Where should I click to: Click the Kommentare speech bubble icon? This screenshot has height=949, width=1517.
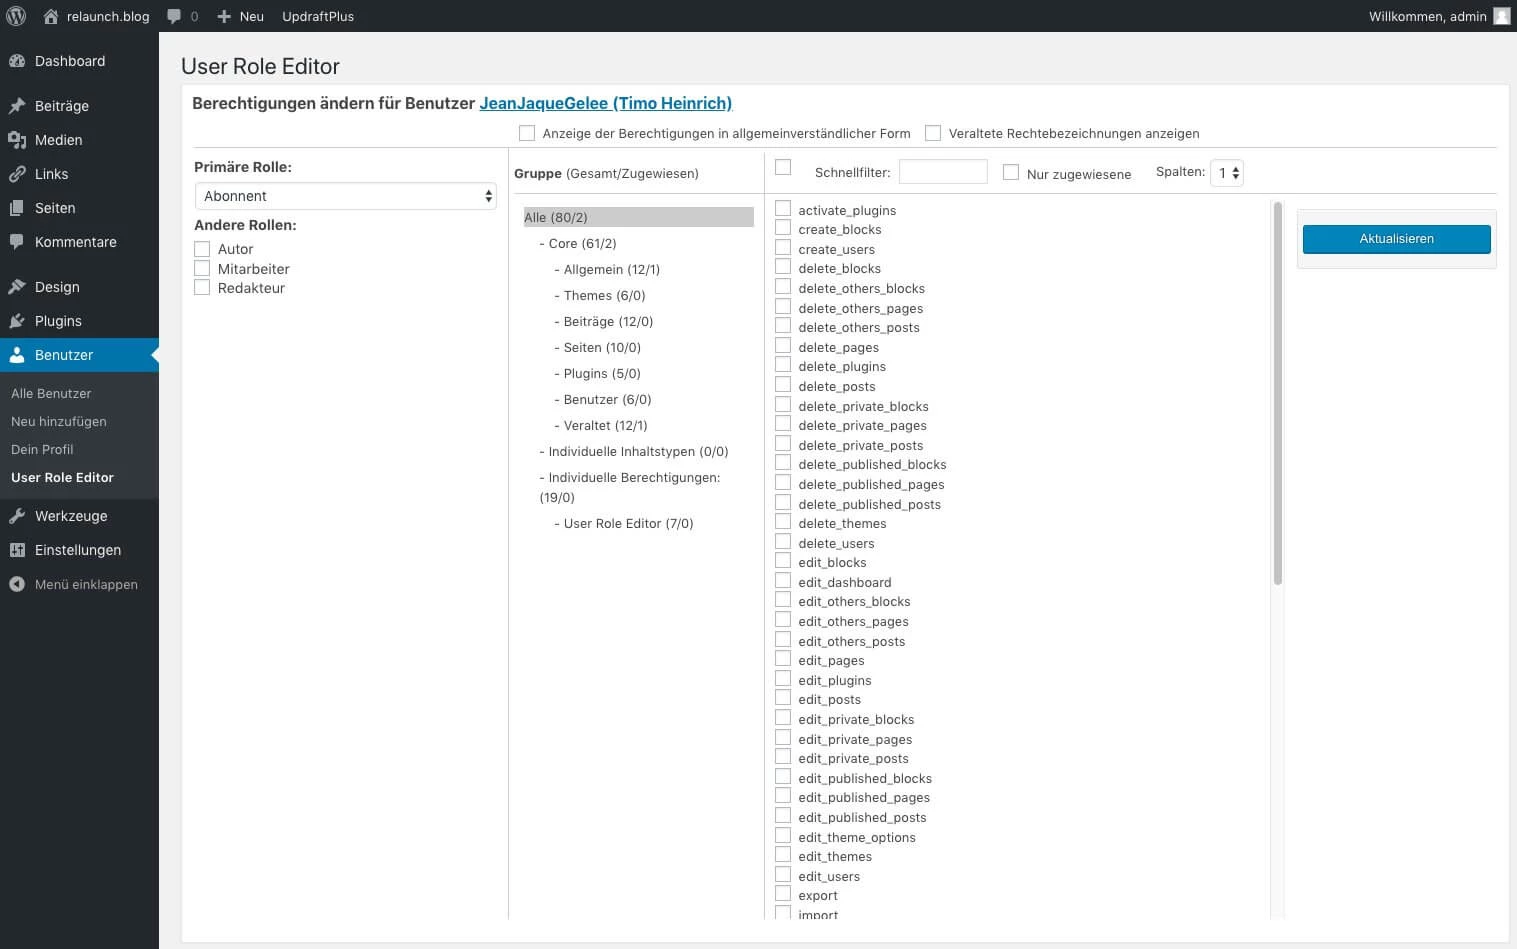pos(17,242)
